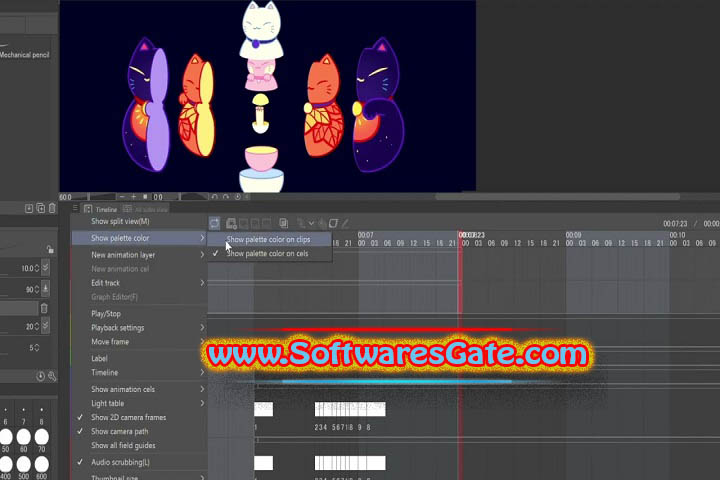This screenshot has width=720, height=480.
Task: Click the 00:07:23 current timecode display
Action: [675, 224]
